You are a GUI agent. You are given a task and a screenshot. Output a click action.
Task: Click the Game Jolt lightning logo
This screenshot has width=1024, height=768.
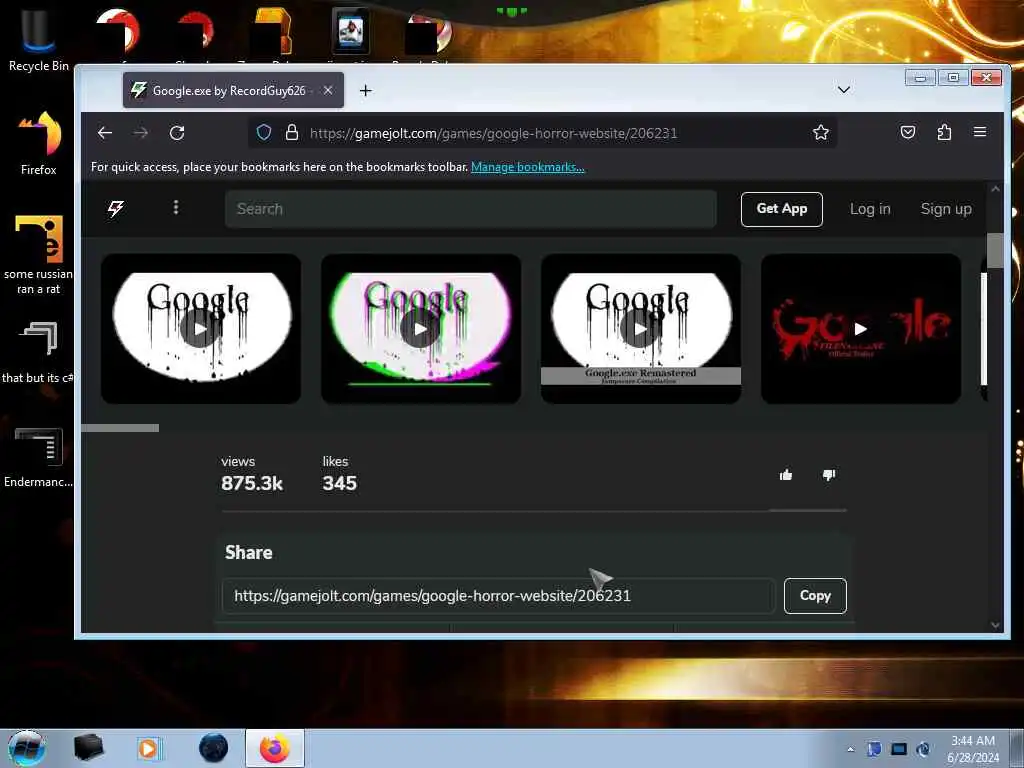pos(116,208)
